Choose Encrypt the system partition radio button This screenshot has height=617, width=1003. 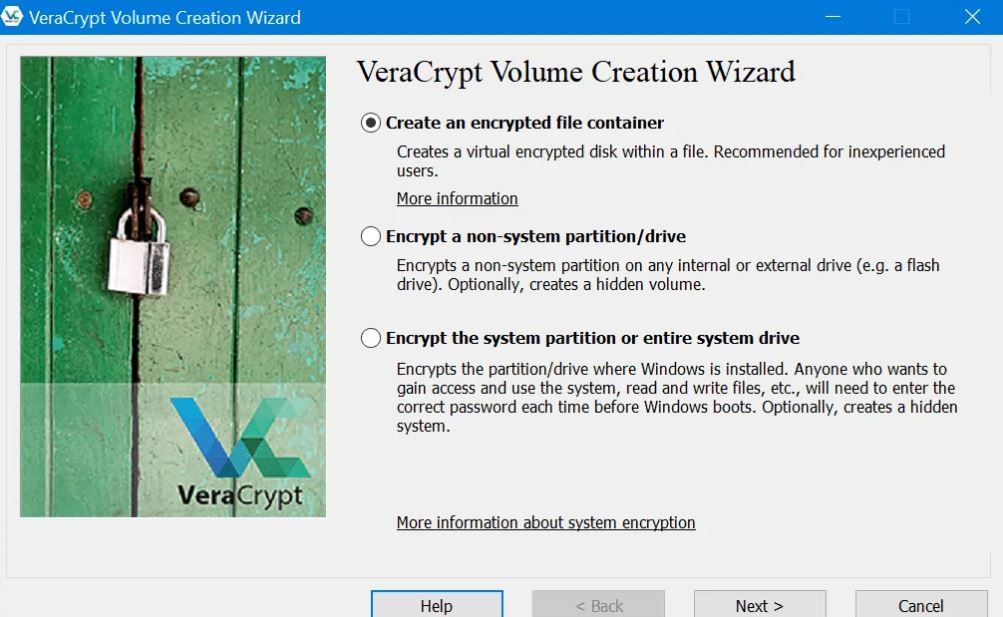click(371, 338)
